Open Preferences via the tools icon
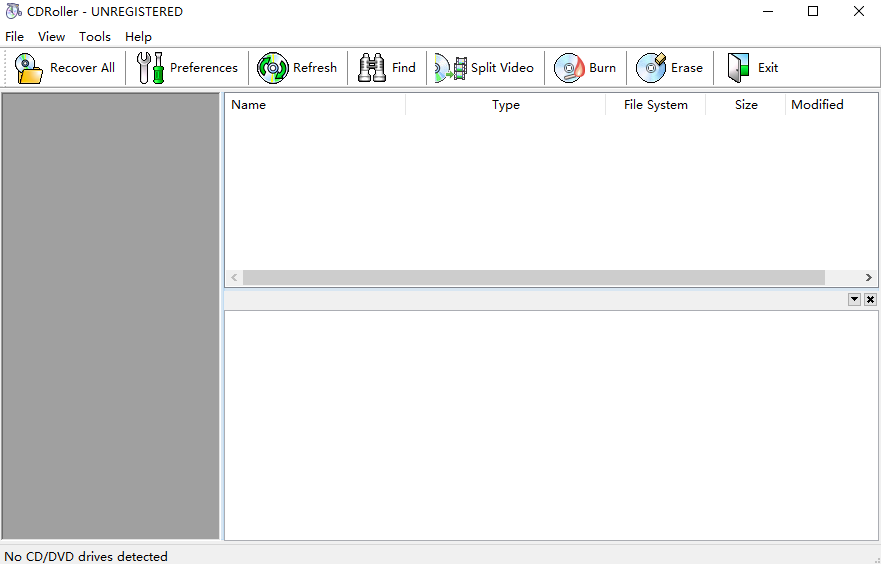This screenshot has width=881, height=564. coord(150,68)
